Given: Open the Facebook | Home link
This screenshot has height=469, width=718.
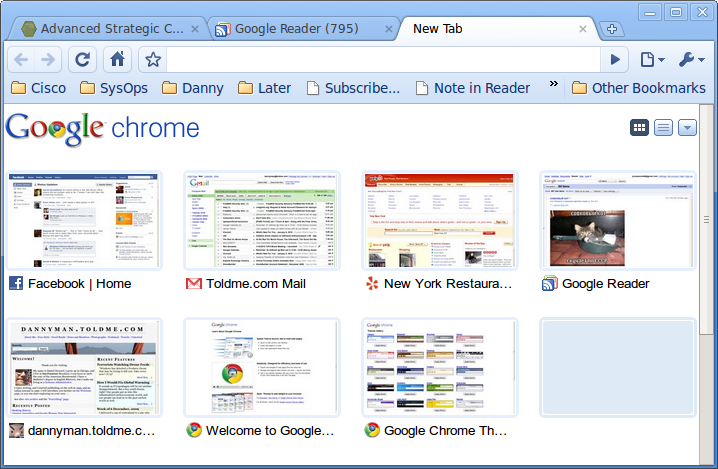Looking at the screenshot, I should click(79, 283).
